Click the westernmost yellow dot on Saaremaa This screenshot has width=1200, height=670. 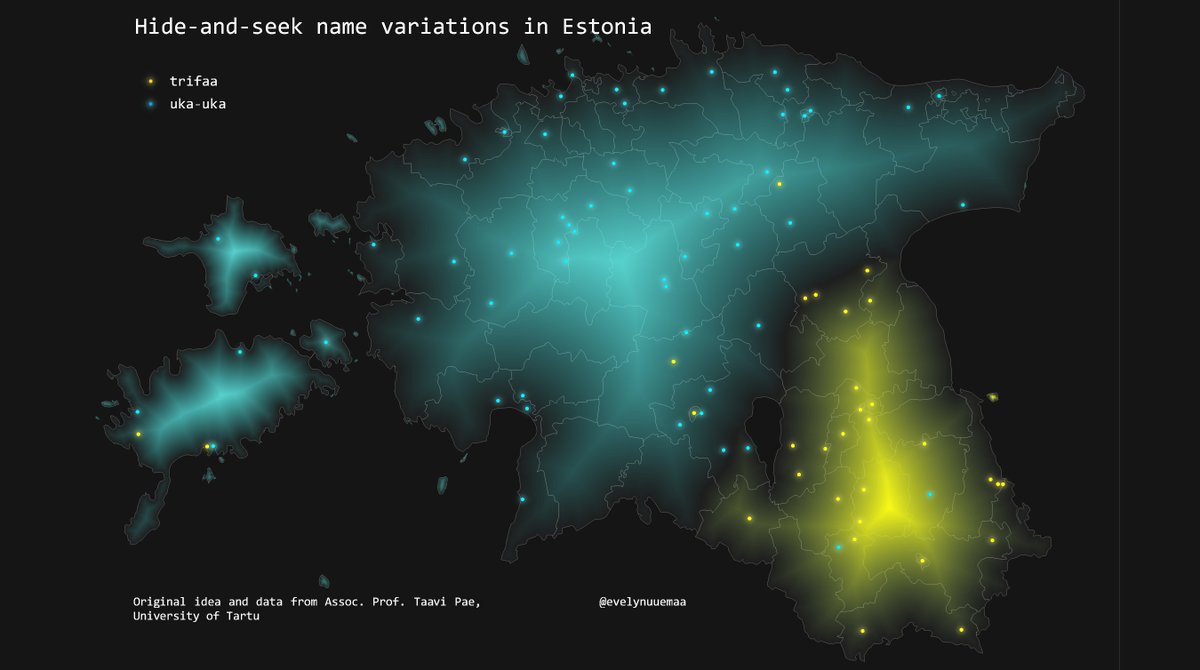coord(138,434)
